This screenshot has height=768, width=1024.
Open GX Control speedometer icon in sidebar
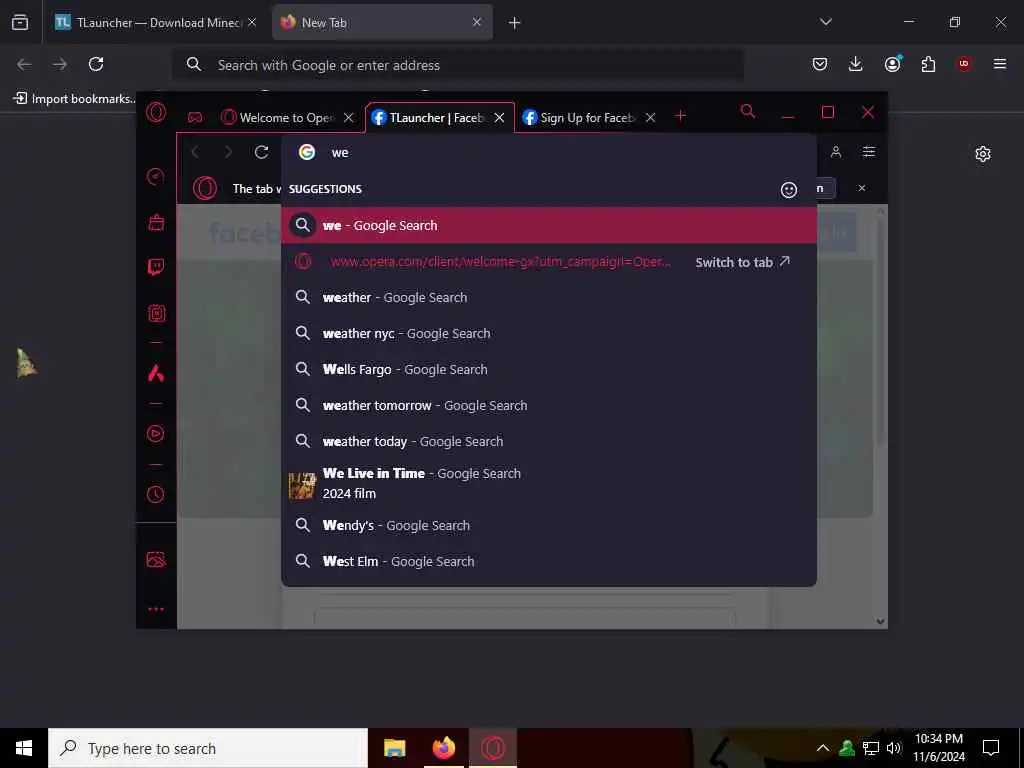point(155,176)
